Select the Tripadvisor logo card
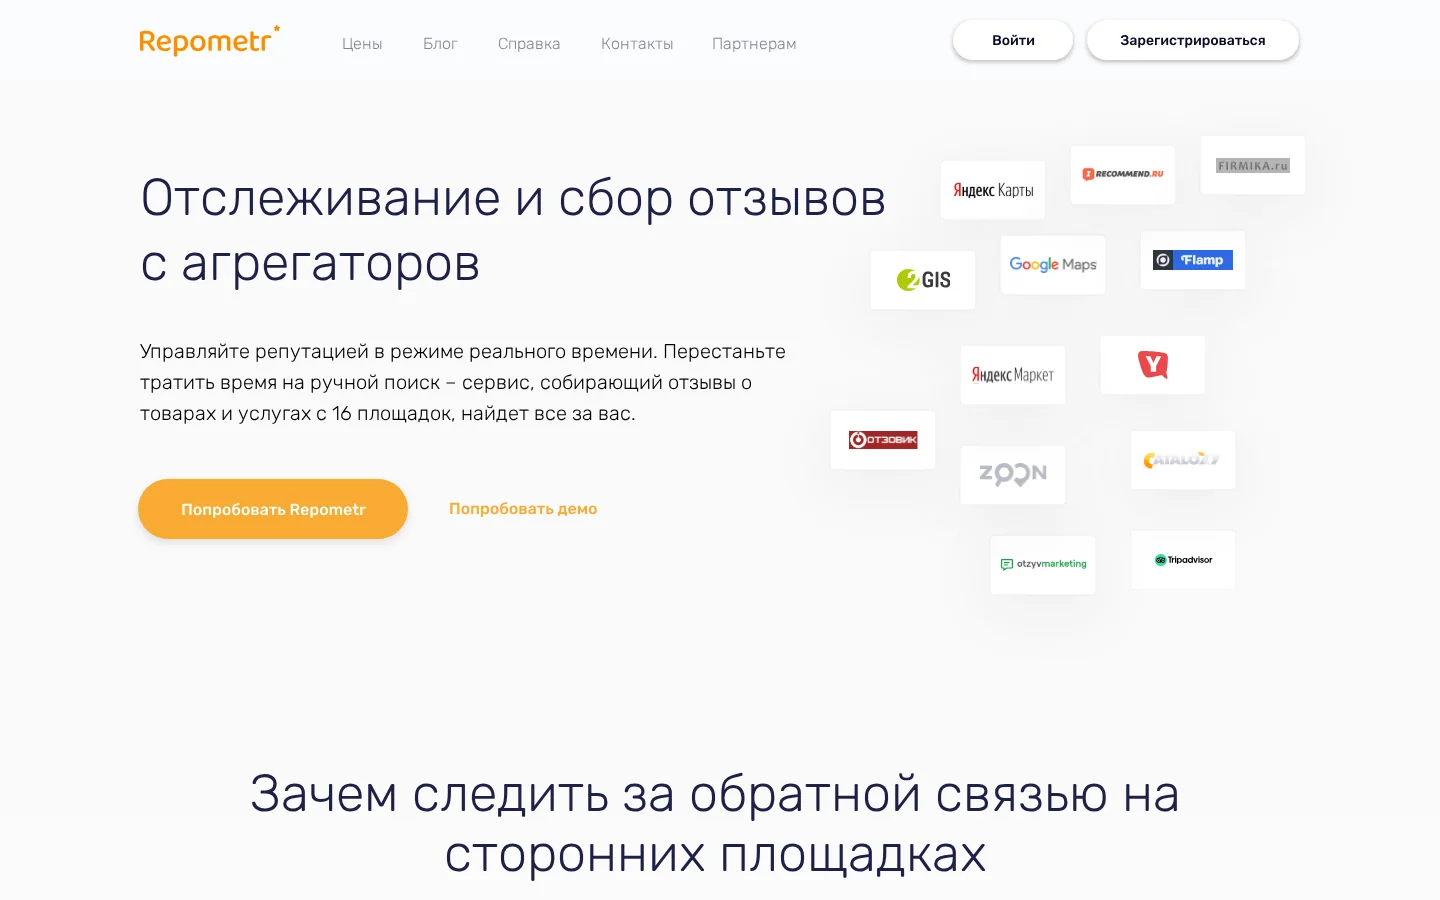This screenshot has width=1440, height=900. click(1183, 560)
